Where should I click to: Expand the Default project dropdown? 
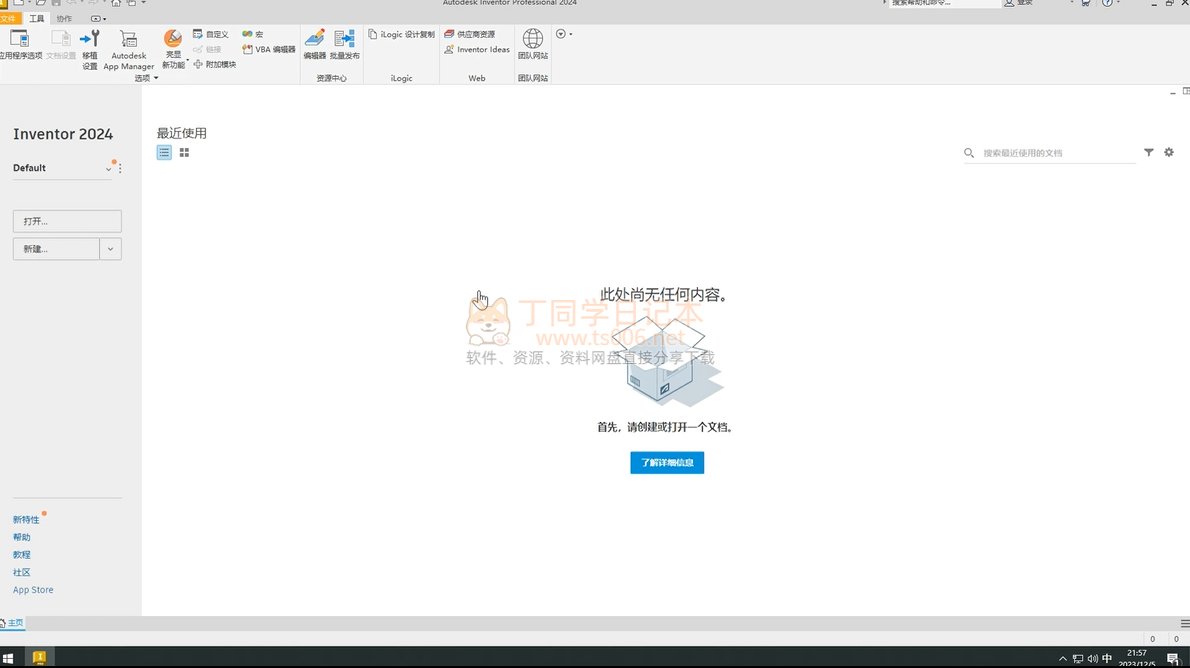[108, 169]
